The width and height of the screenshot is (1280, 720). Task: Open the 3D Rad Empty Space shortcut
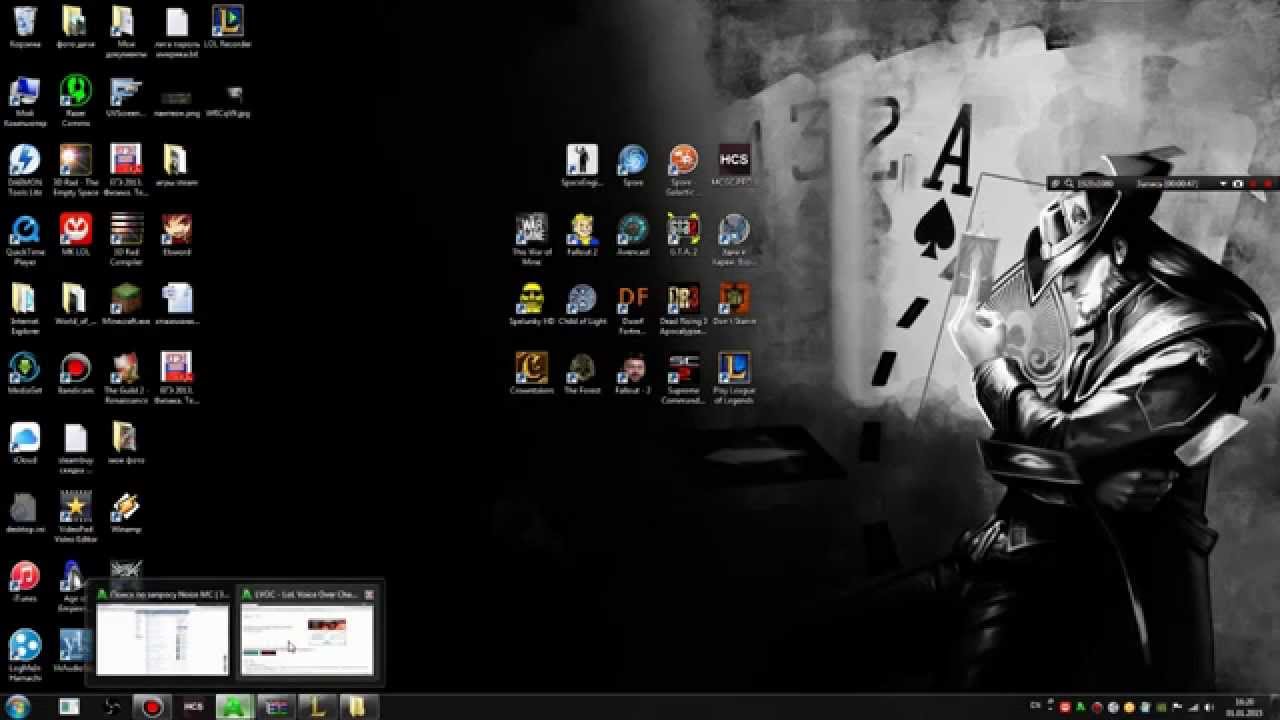[x=76, y=170]
